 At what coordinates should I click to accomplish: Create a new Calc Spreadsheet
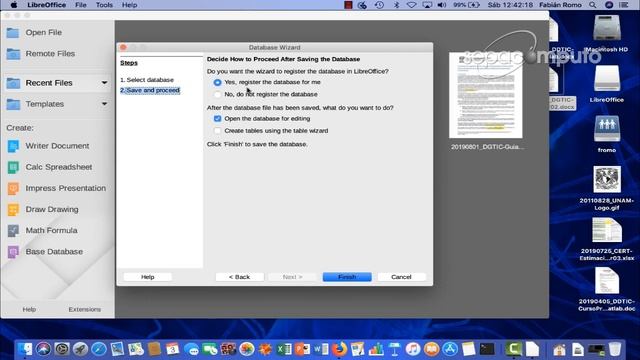58,167
